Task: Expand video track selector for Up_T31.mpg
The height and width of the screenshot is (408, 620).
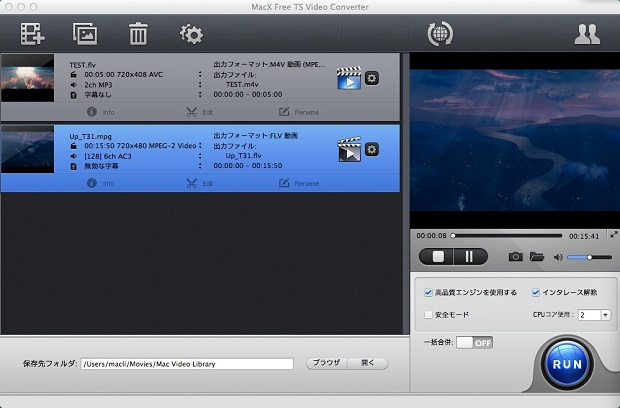Action: [200, 145]
